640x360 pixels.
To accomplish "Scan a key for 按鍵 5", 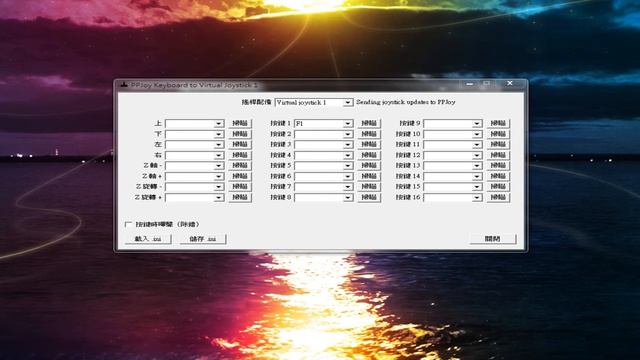I will tap(369, 165).
